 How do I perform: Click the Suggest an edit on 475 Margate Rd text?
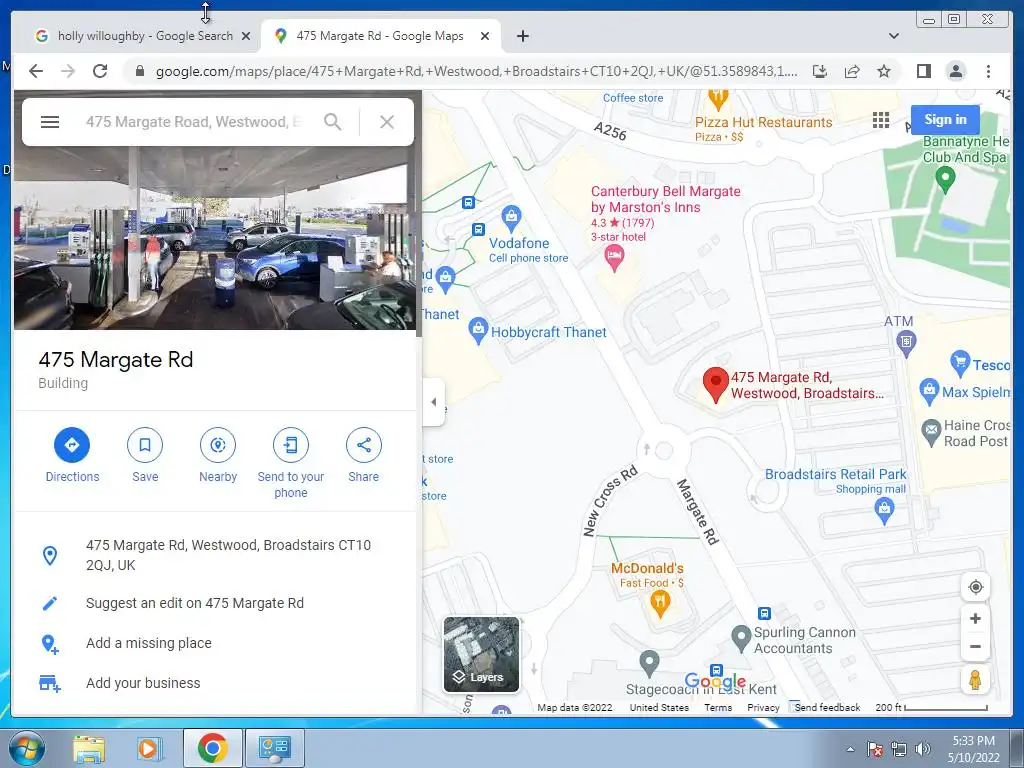(195, 603)
